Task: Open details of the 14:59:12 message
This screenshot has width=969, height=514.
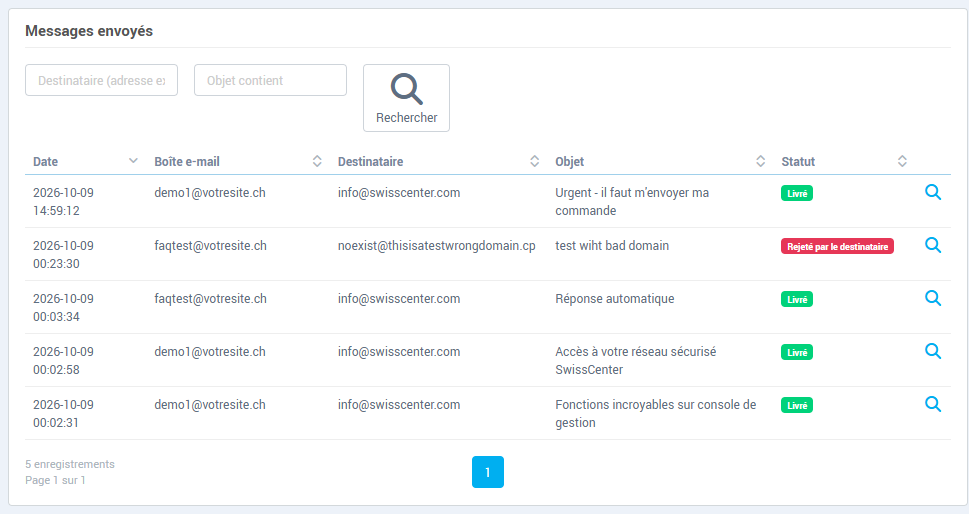Action: [x=933, y=192]
